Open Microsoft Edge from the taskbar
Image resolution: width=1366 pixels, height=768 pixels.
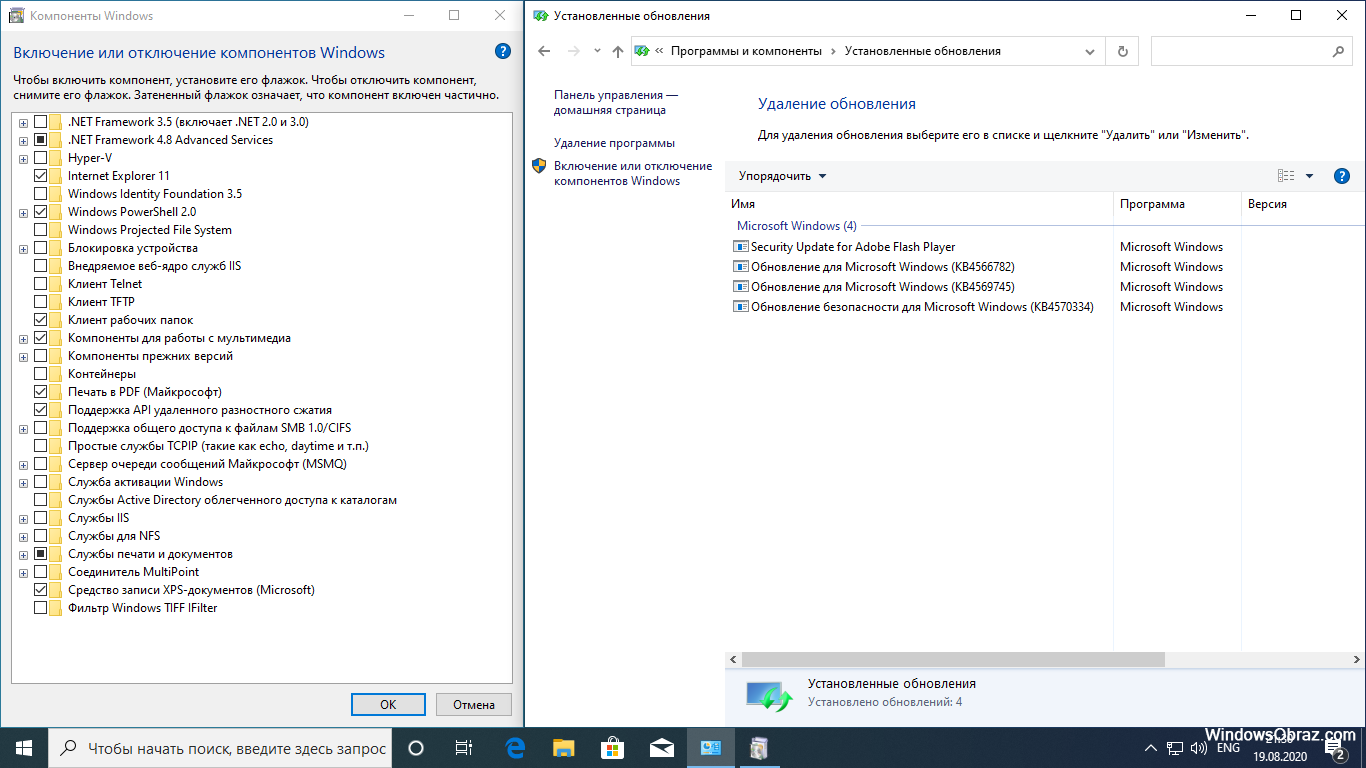[516, 748]
